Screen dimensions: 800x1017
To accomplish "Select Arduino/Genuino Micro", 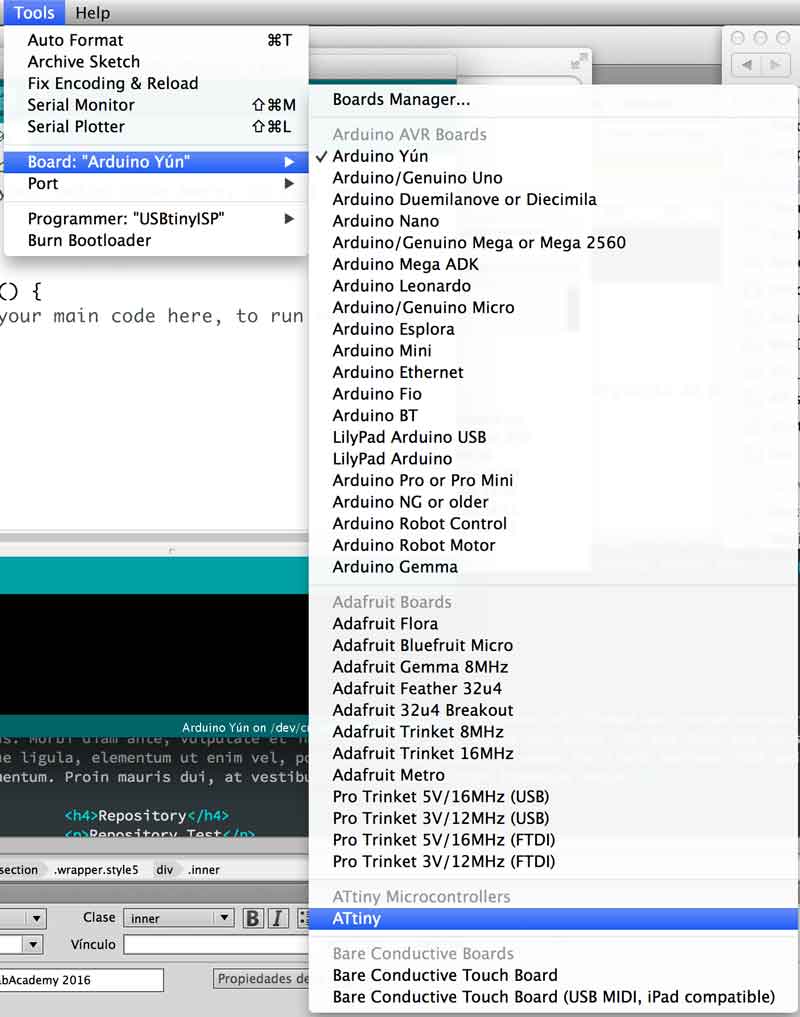I will tap(553, 307).
